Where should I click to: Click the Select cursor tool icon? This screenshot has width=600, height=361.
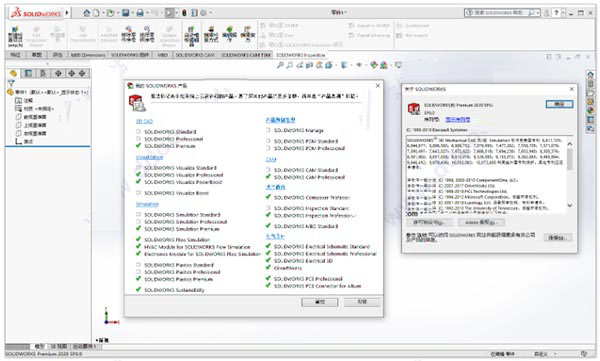click(169, 13)
